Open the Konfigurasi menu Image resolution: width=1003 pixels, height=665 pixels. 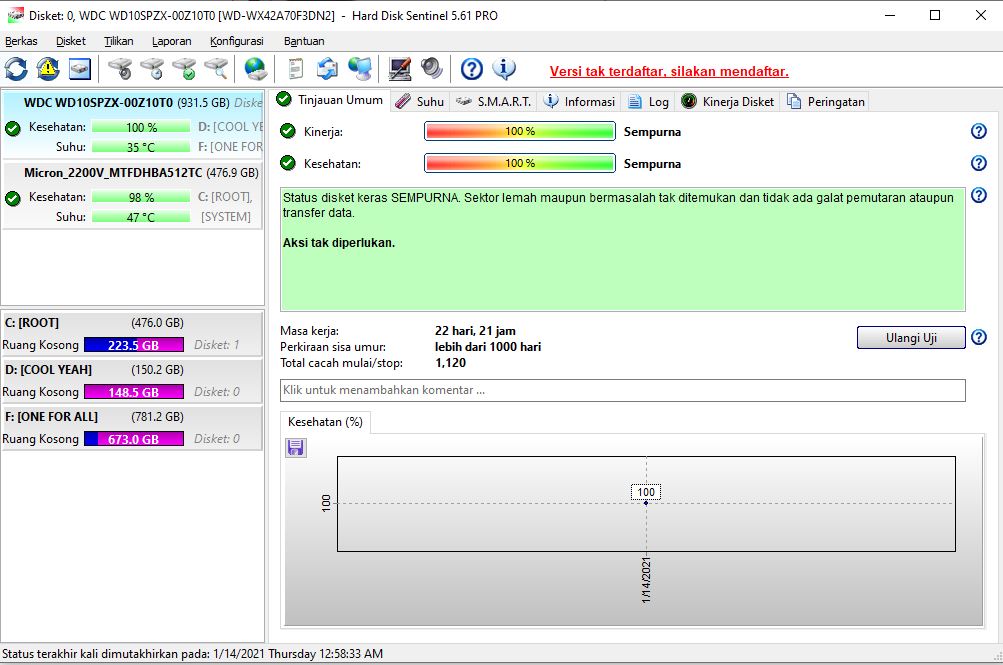tap(237, 41)
